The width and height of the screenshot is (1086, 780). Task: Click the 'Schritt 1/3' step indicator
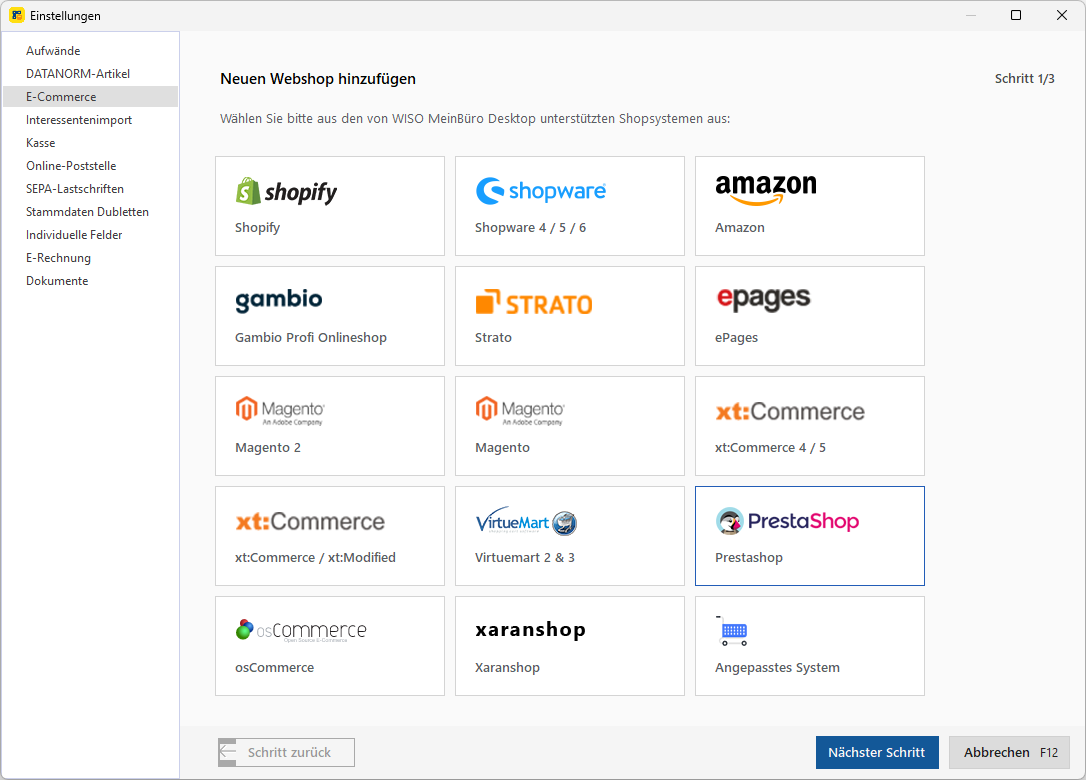[1024, 78]
